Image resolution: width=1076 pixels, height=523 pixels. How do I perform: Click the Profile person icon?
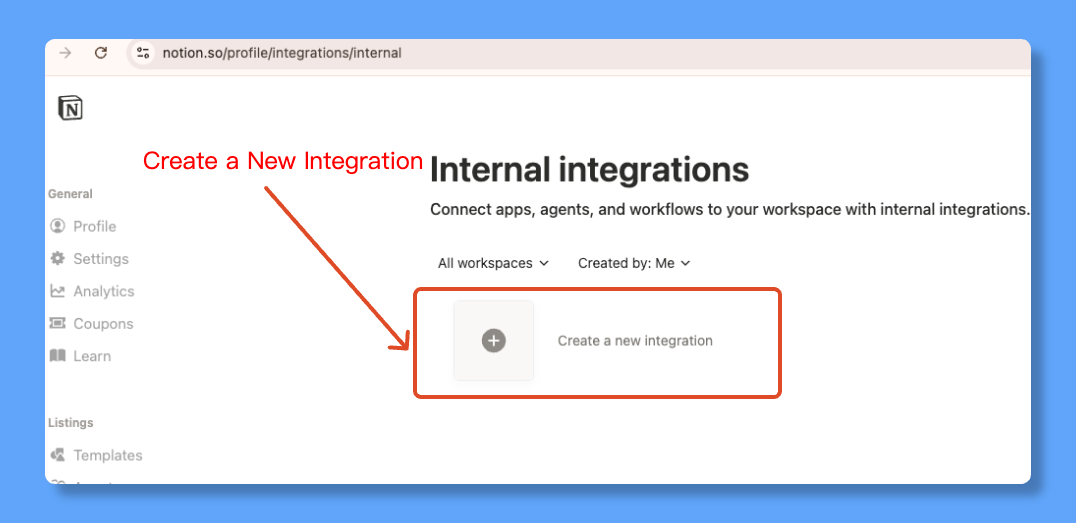click(x=58, y=226)
